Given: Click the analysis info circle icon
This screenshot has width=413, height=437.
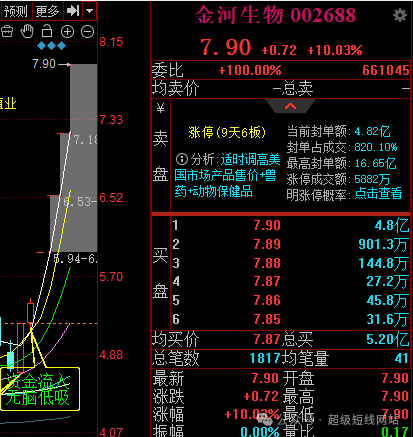Looking at the screenshot, I should (181, 159).
